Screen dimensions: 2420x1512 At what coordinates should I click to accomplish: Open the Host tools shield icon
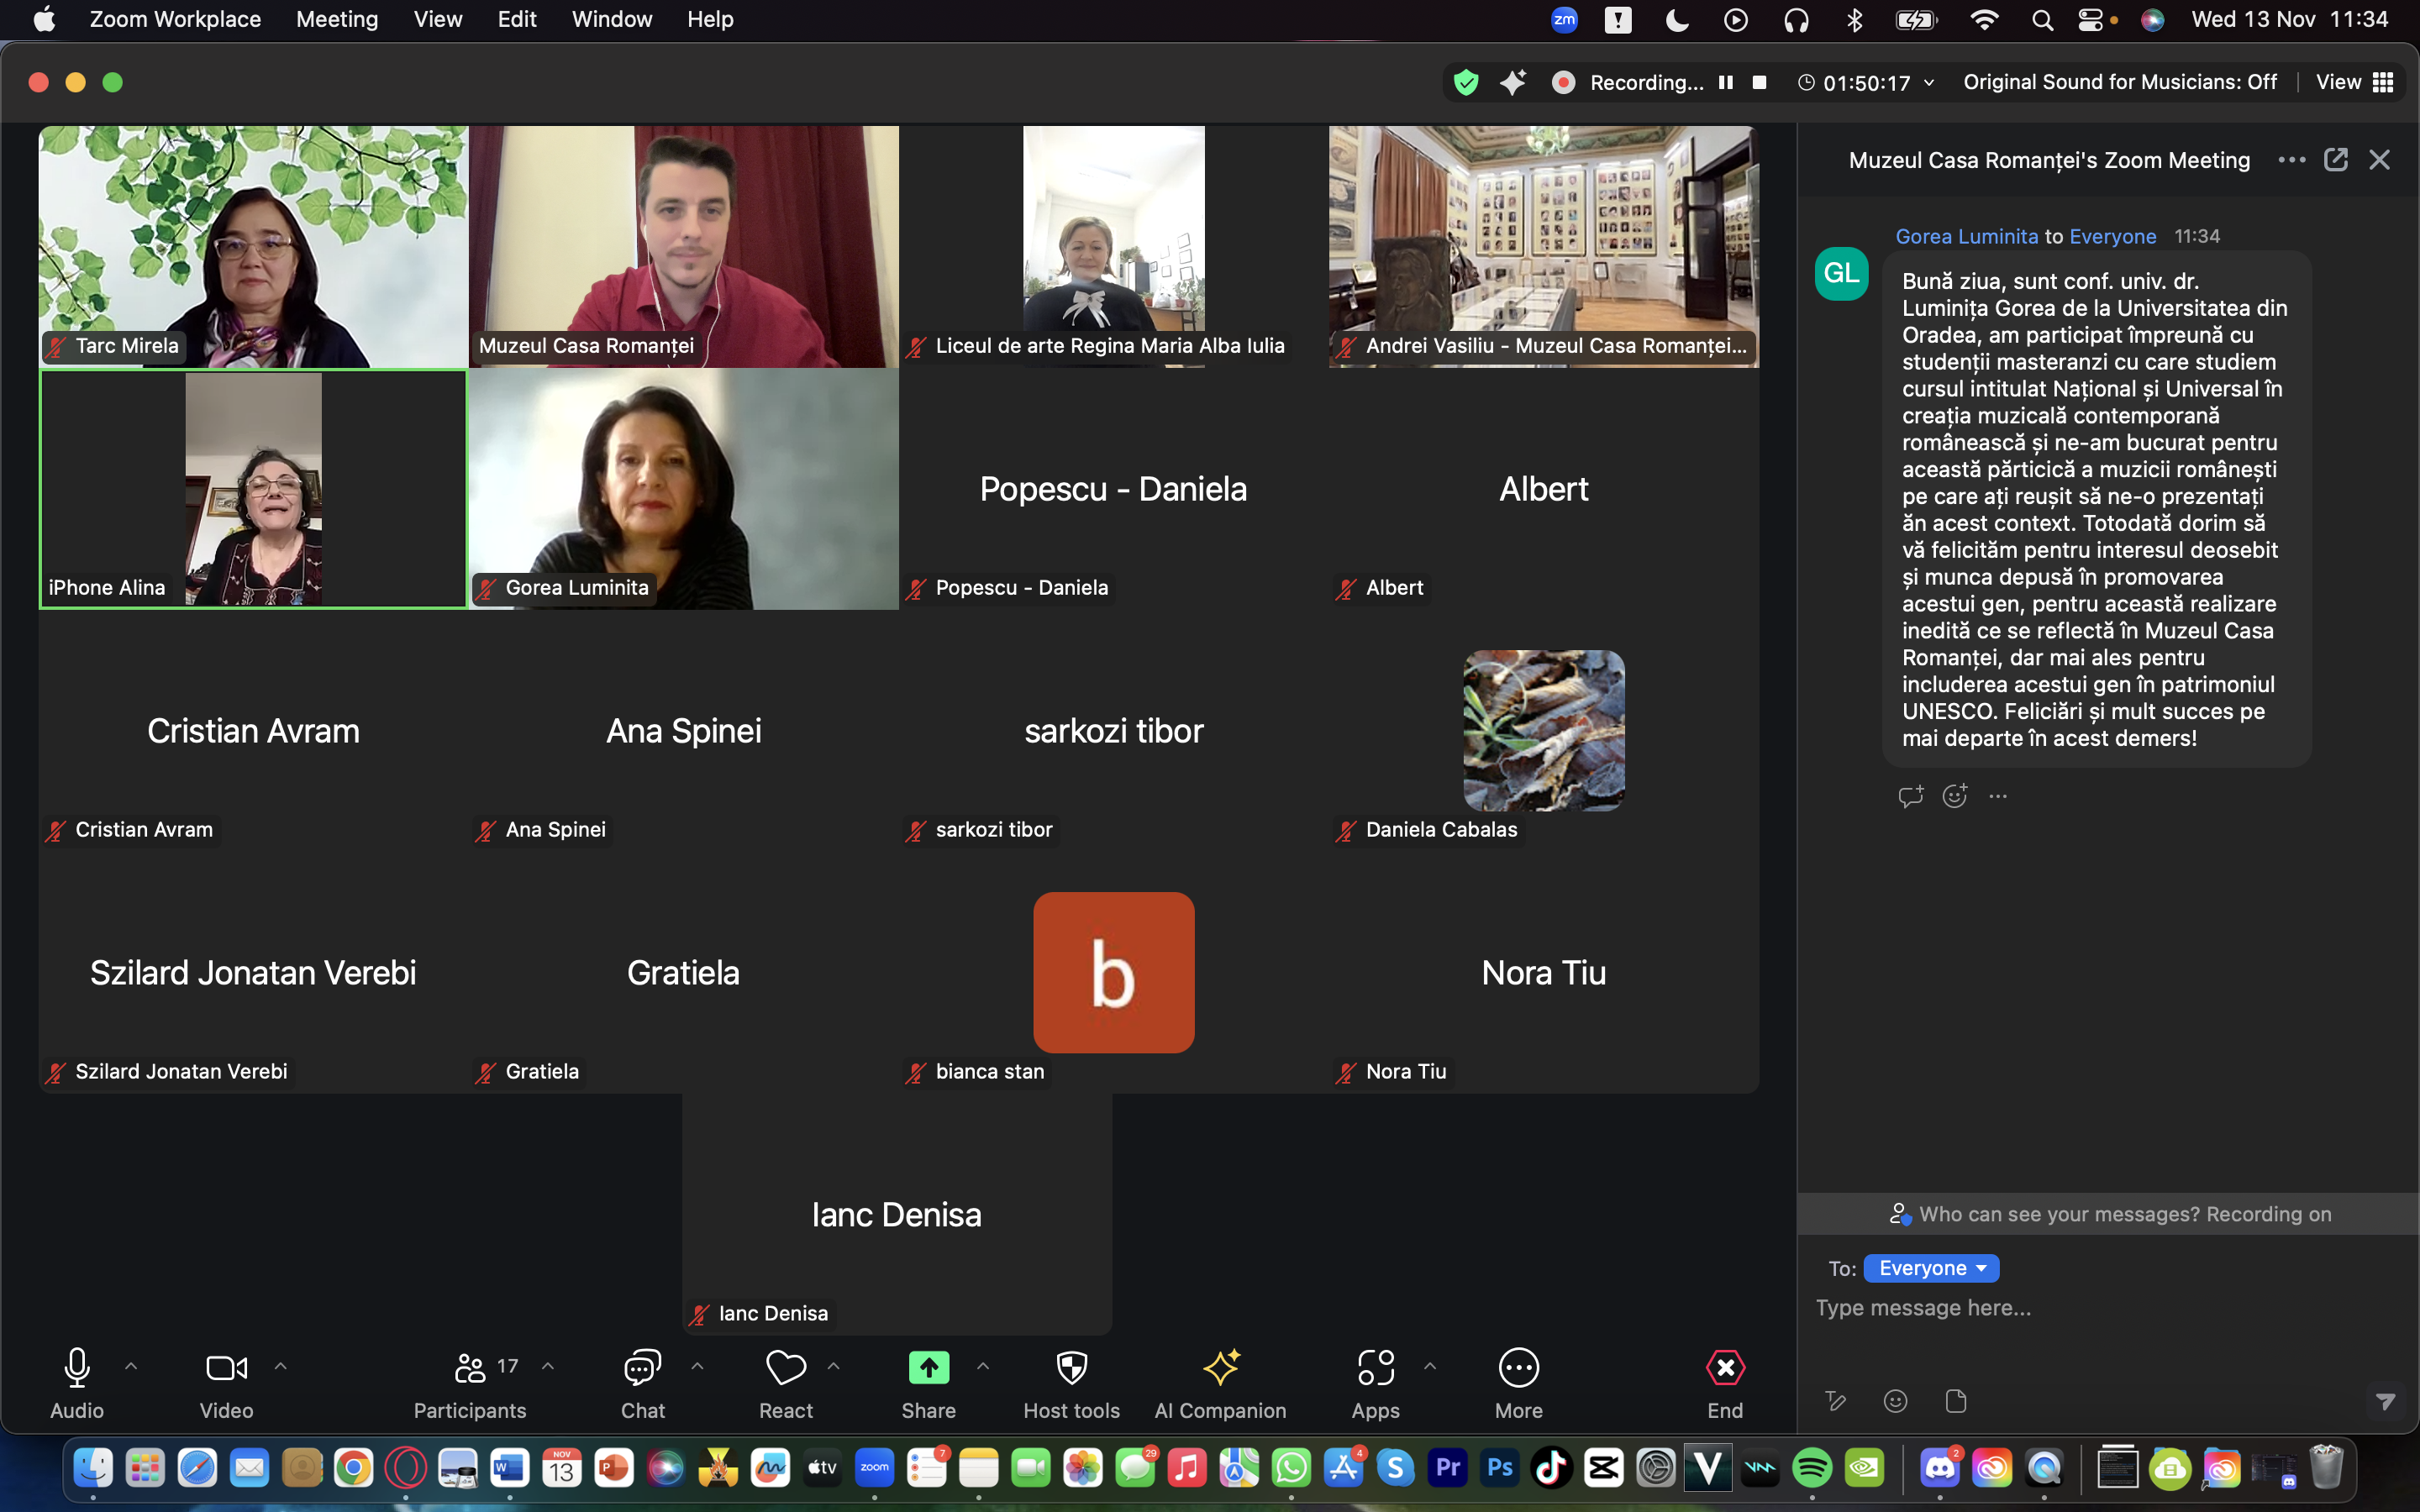(x=1071, y=1368)
